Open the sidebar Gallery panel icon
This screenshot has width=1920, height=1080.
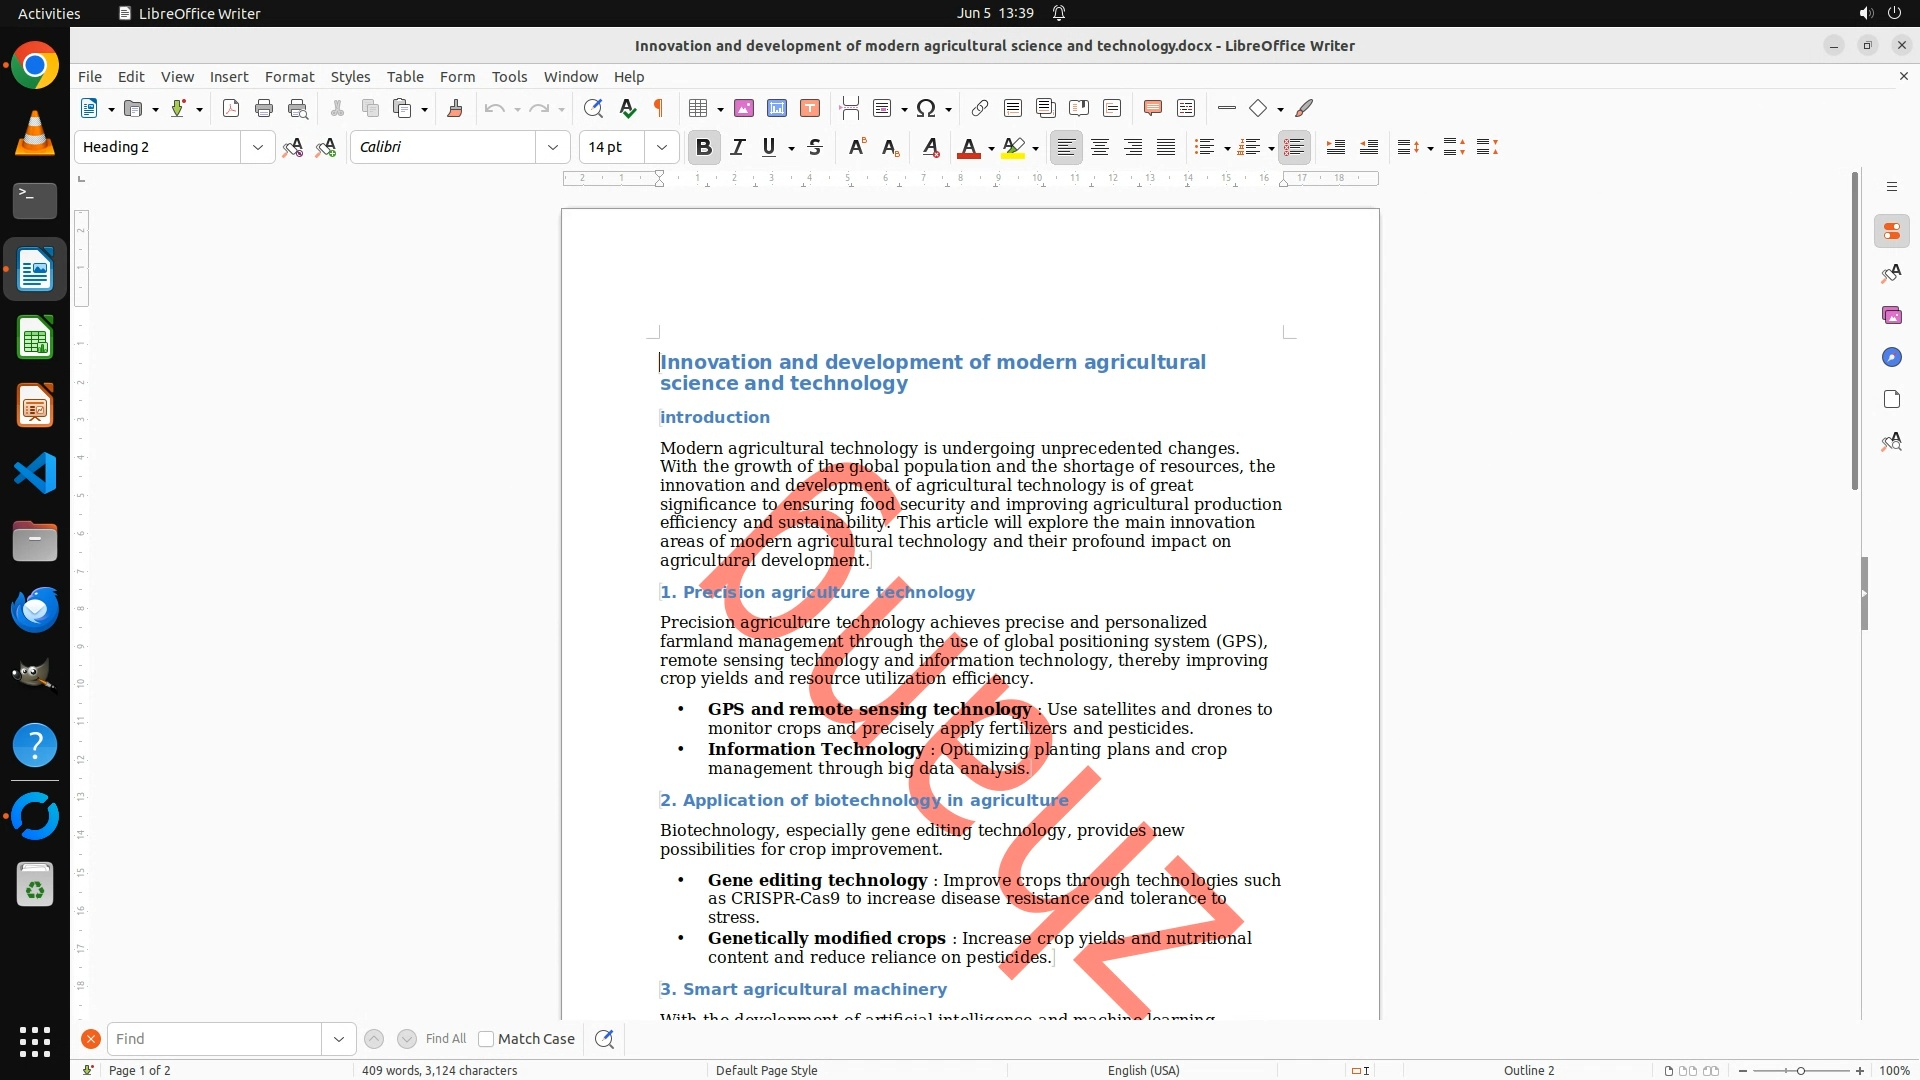point(1891,316)
